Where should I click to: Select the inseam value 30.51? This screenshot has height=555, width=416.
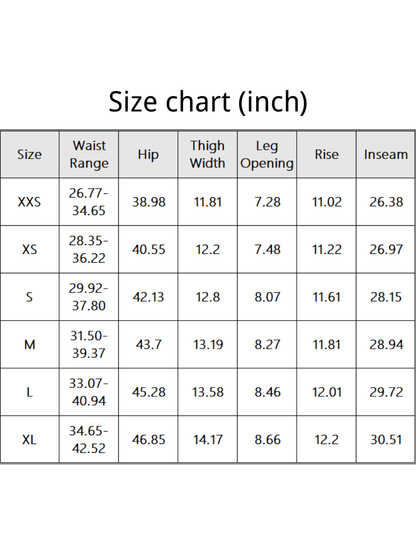(x=386, y=440)
